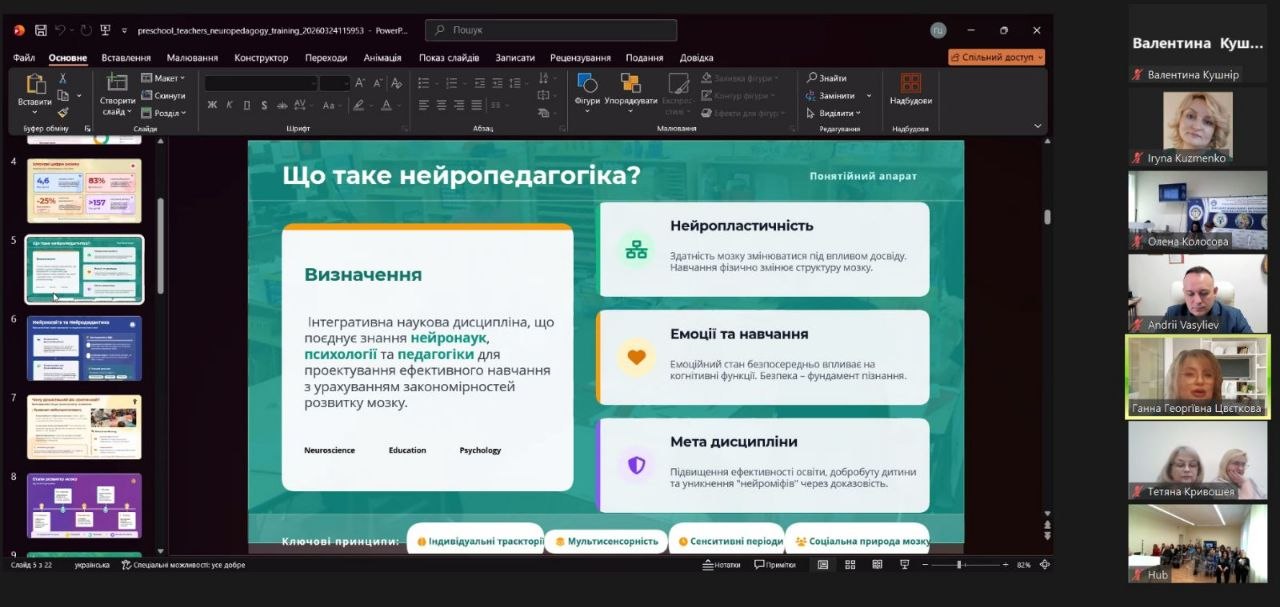Click the Спільний доступ share button
The image size is (1280, 607).
coord(996,58)
